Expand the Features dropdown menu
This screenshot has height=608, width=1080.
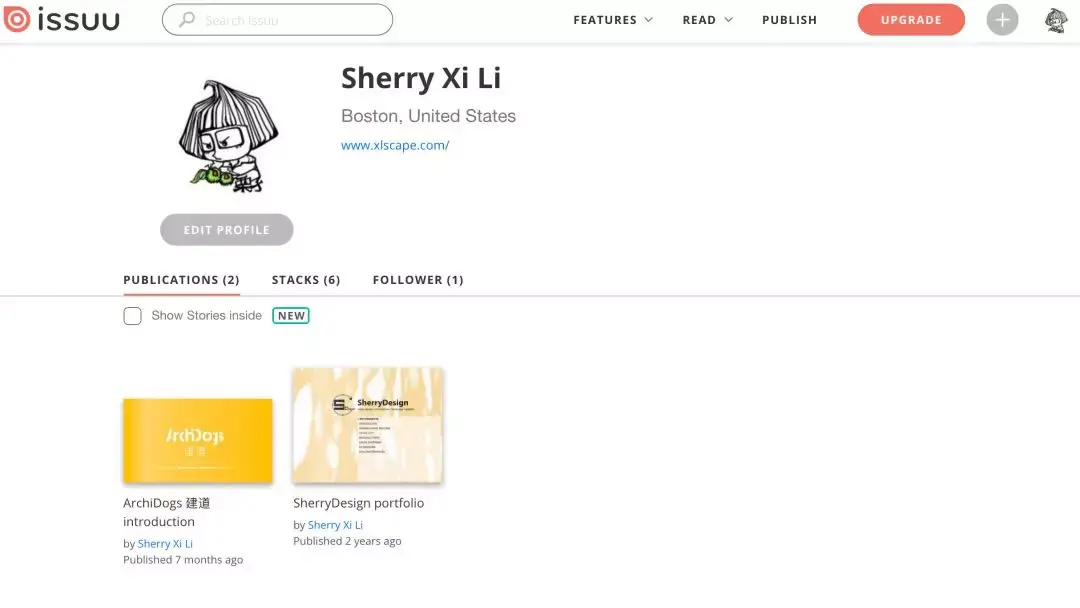(612, 20)
